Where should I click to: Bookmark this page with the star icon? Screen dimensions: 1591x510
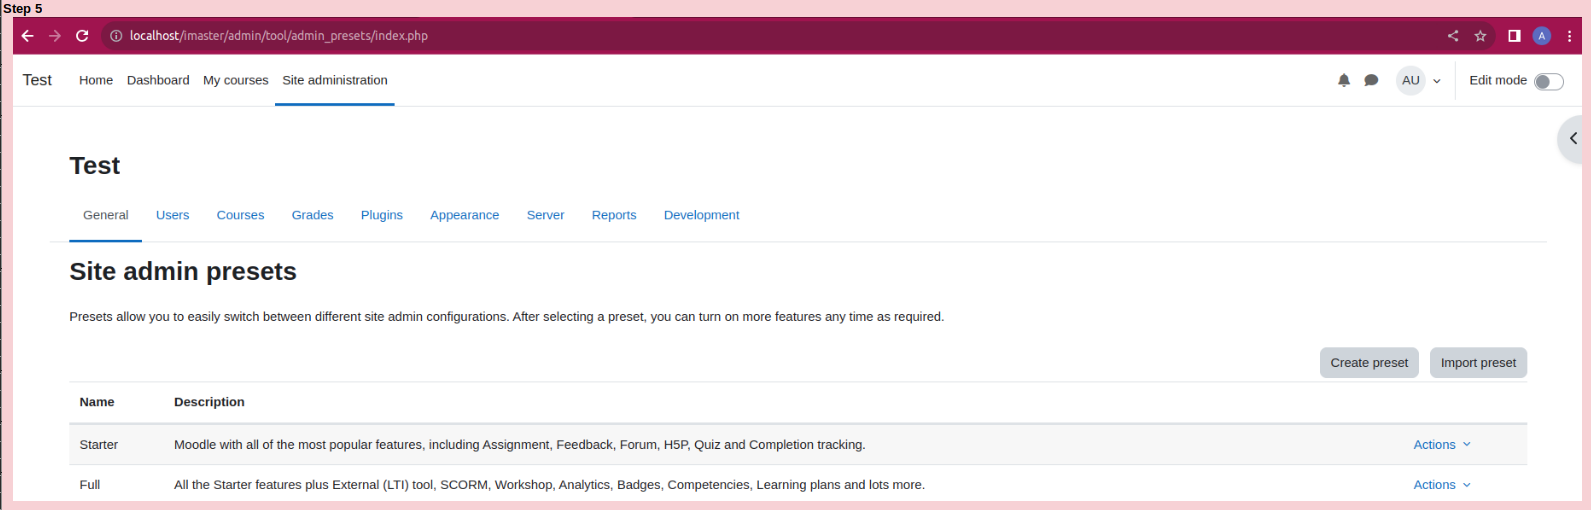tap(1481, 36)
